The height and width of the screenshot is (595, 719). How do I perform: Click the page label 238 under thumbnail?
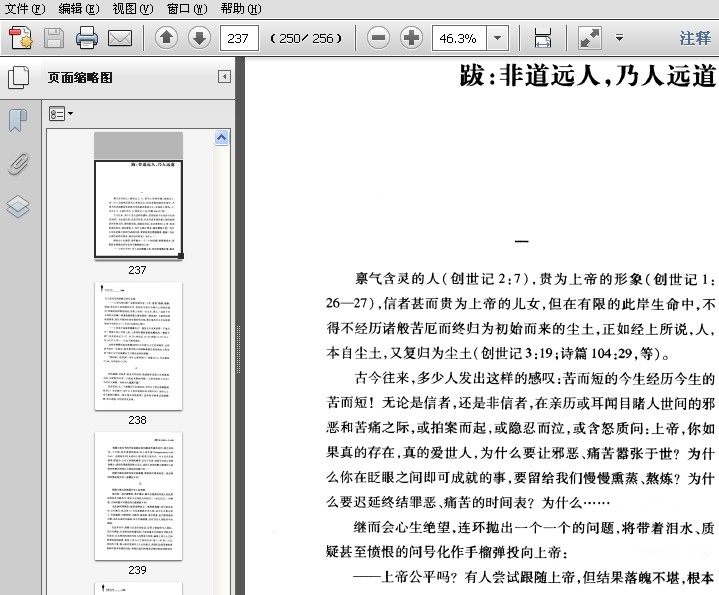[138, 420]
